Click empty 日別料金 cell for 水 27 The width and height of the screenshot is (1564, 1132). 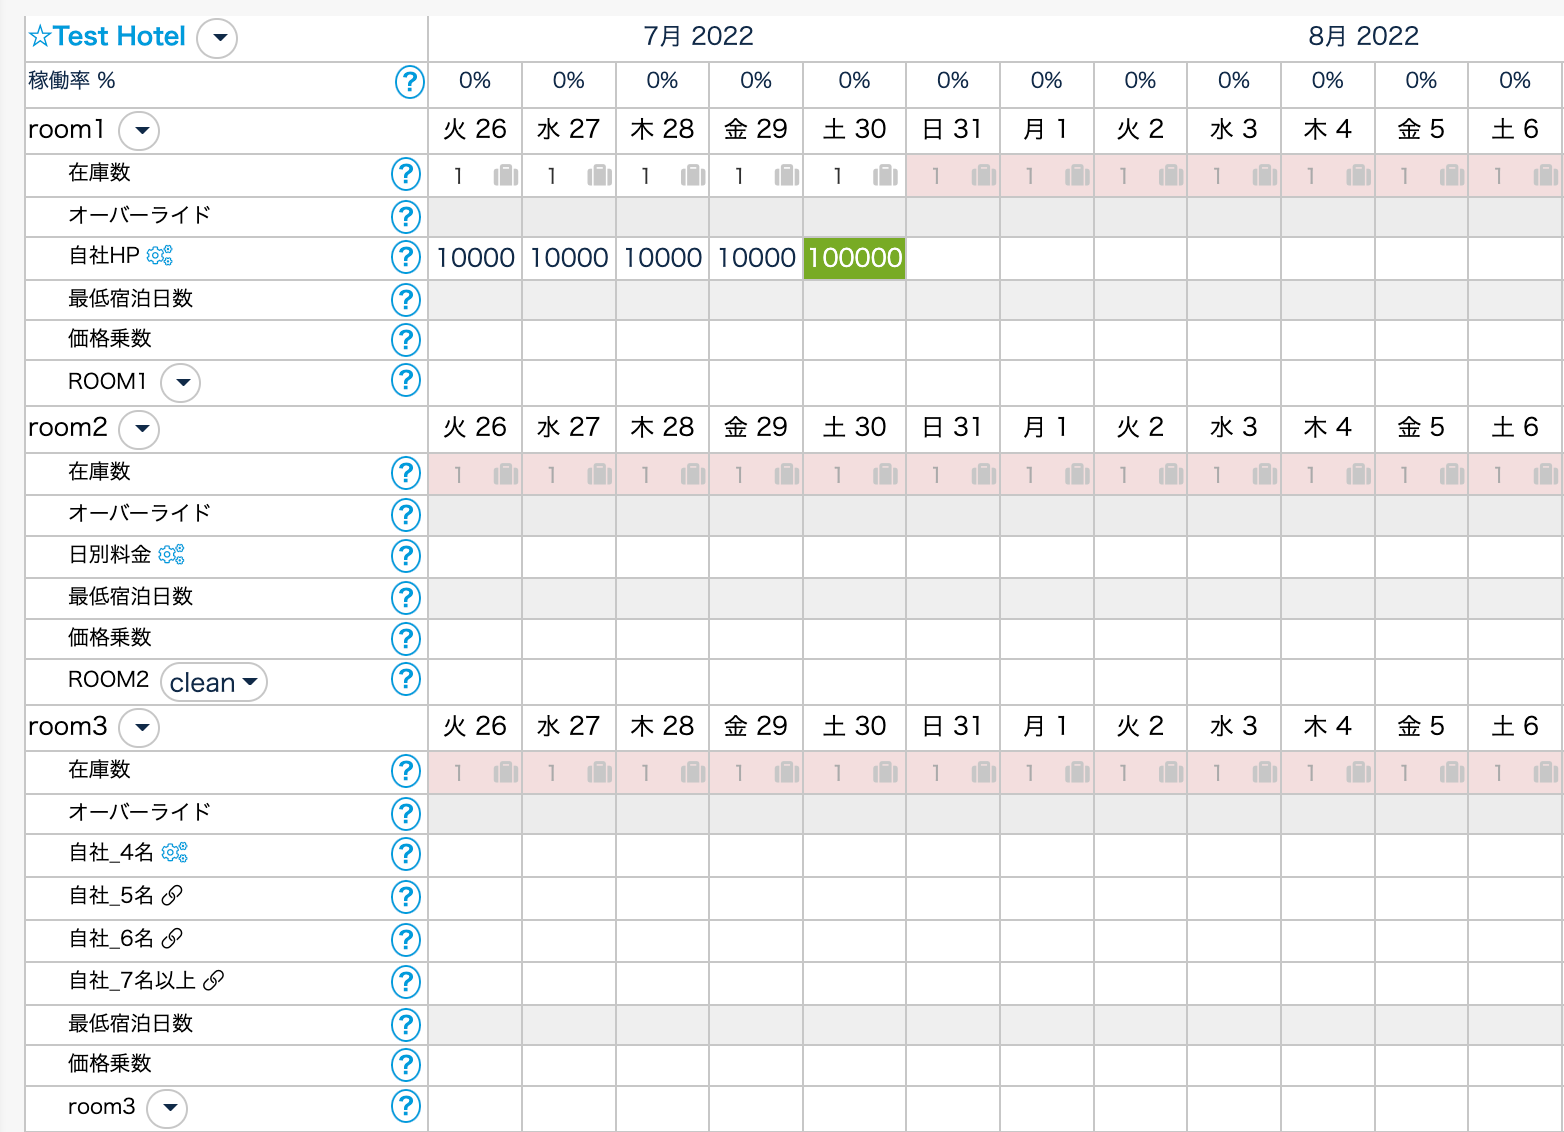(568, 555)
